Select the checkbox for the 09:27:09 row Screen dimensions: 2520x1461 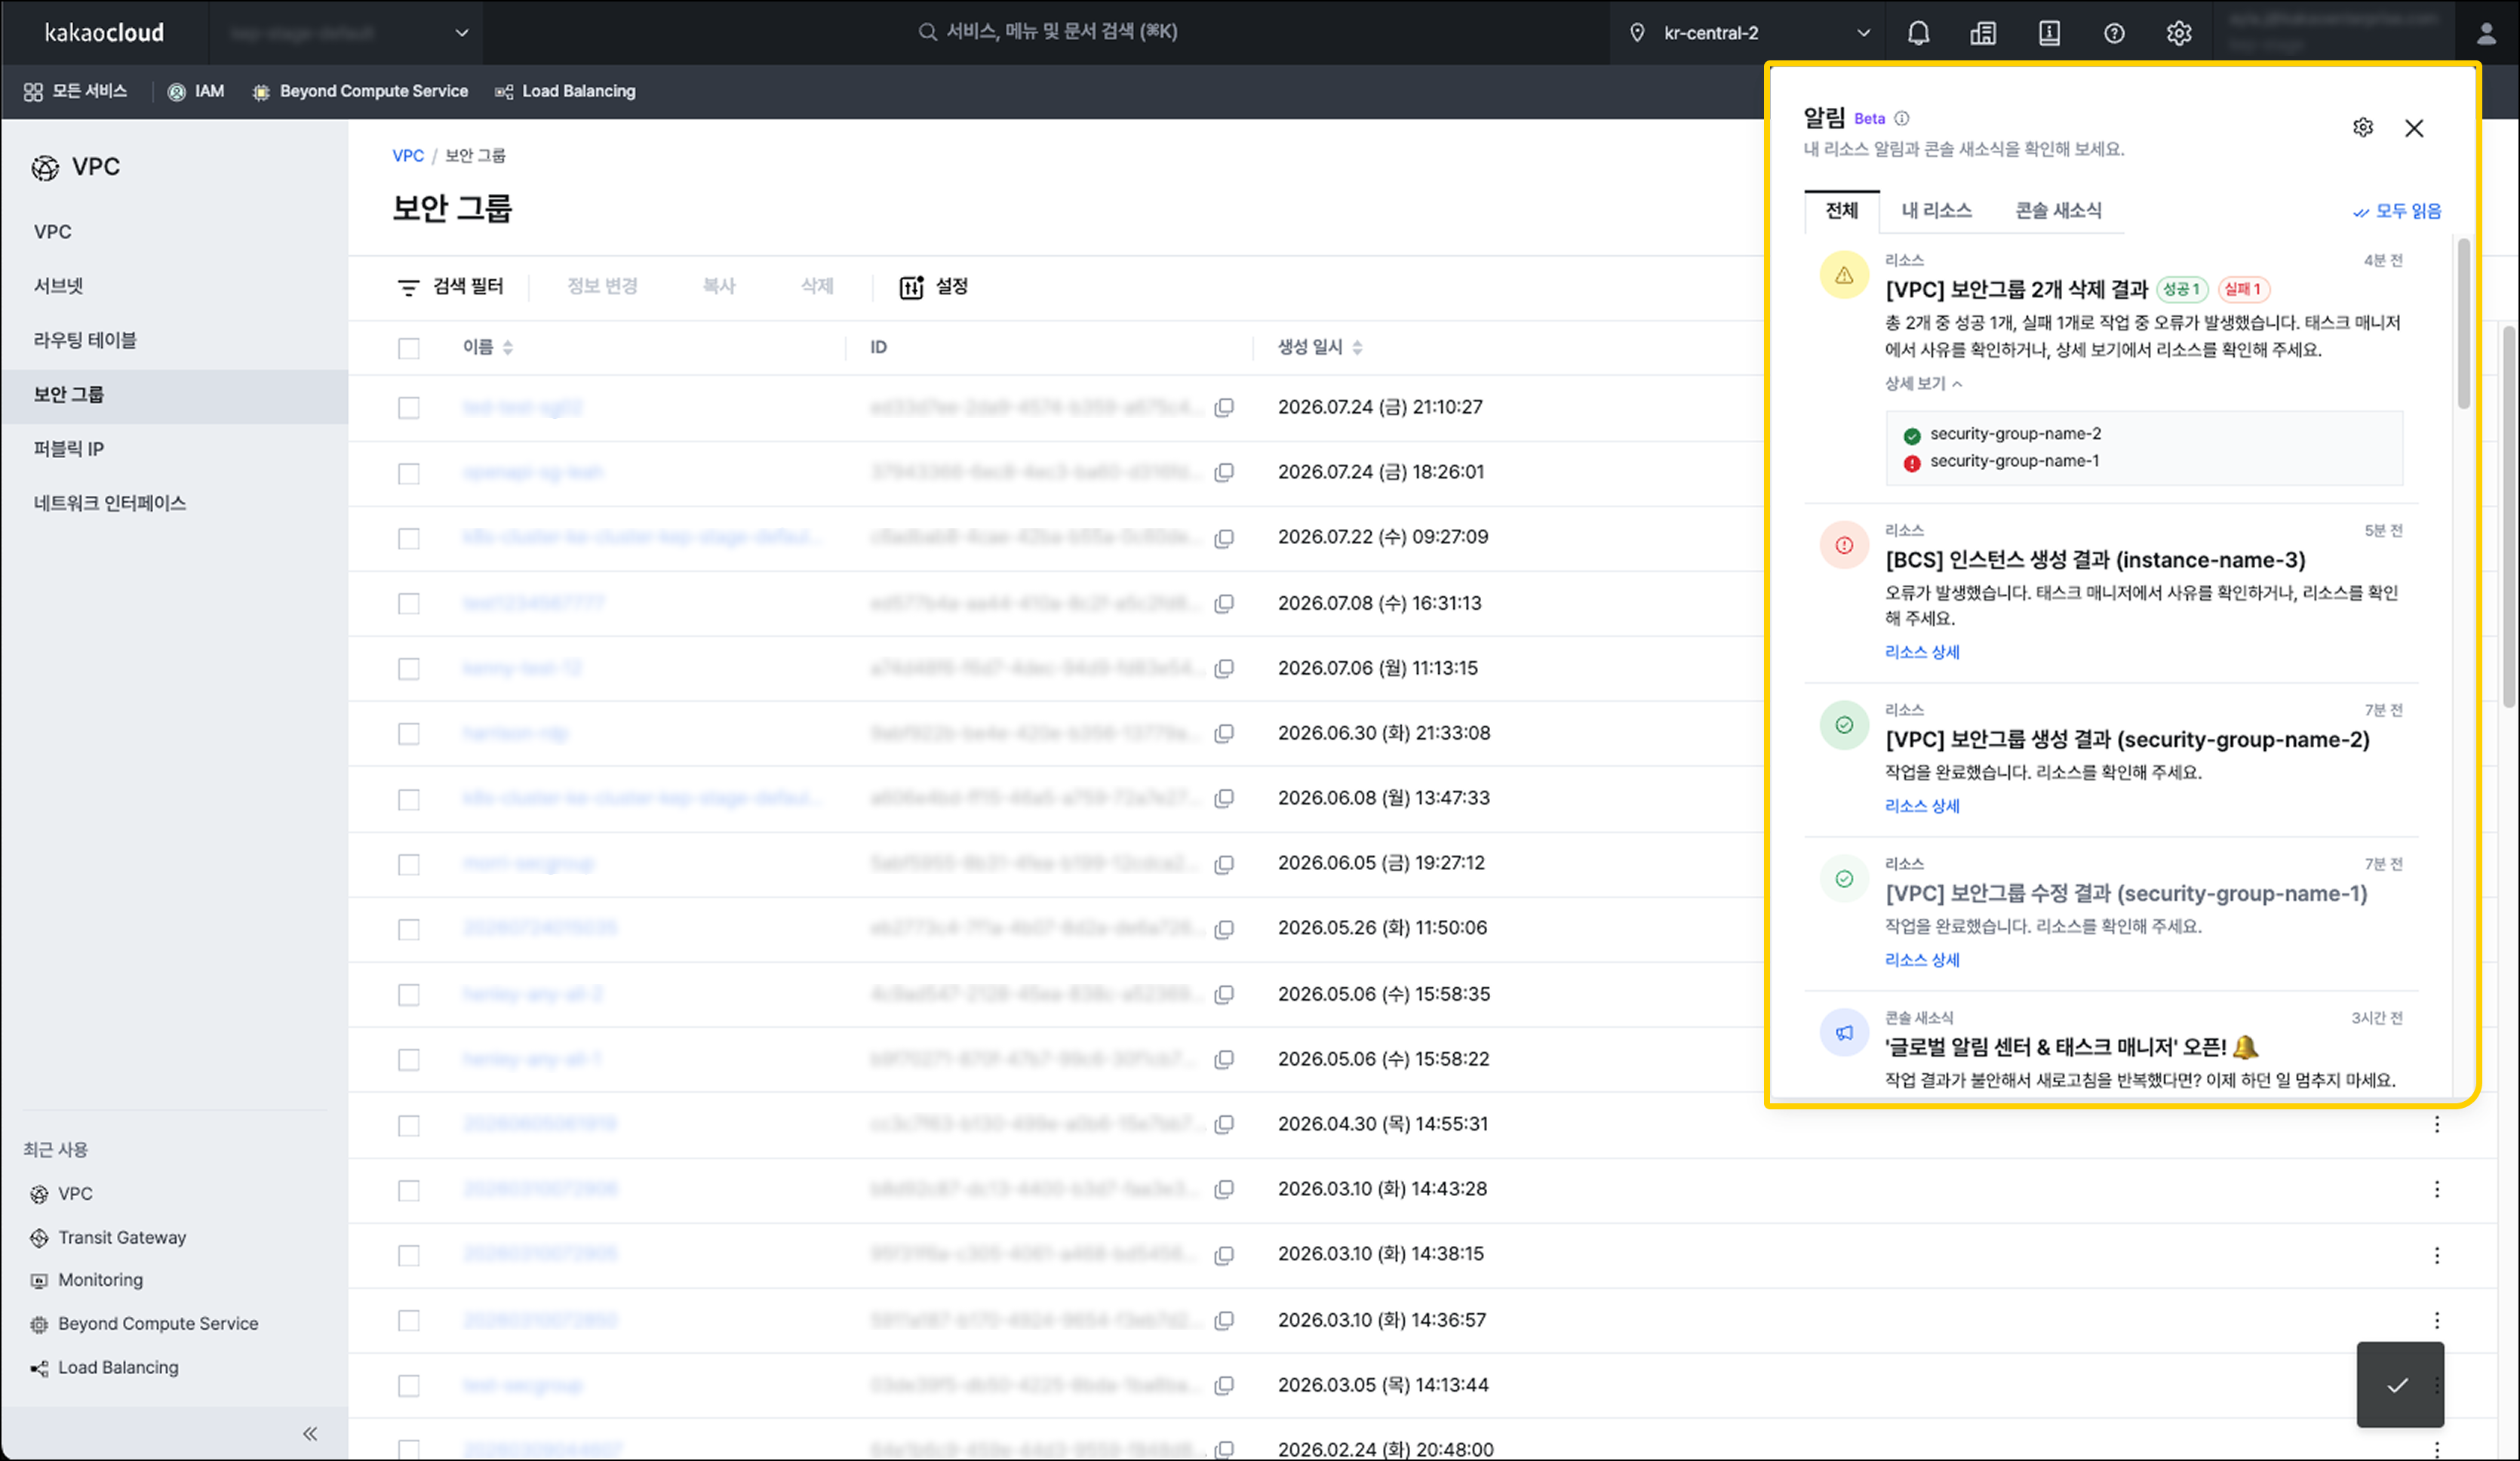[x=409, y=538]
